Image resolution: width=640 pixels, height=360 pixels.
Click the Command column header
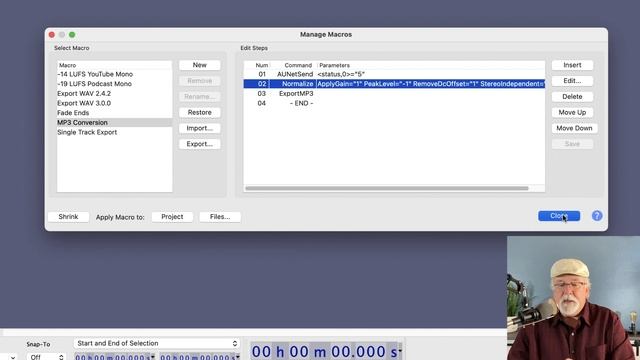tap(293, 65)
